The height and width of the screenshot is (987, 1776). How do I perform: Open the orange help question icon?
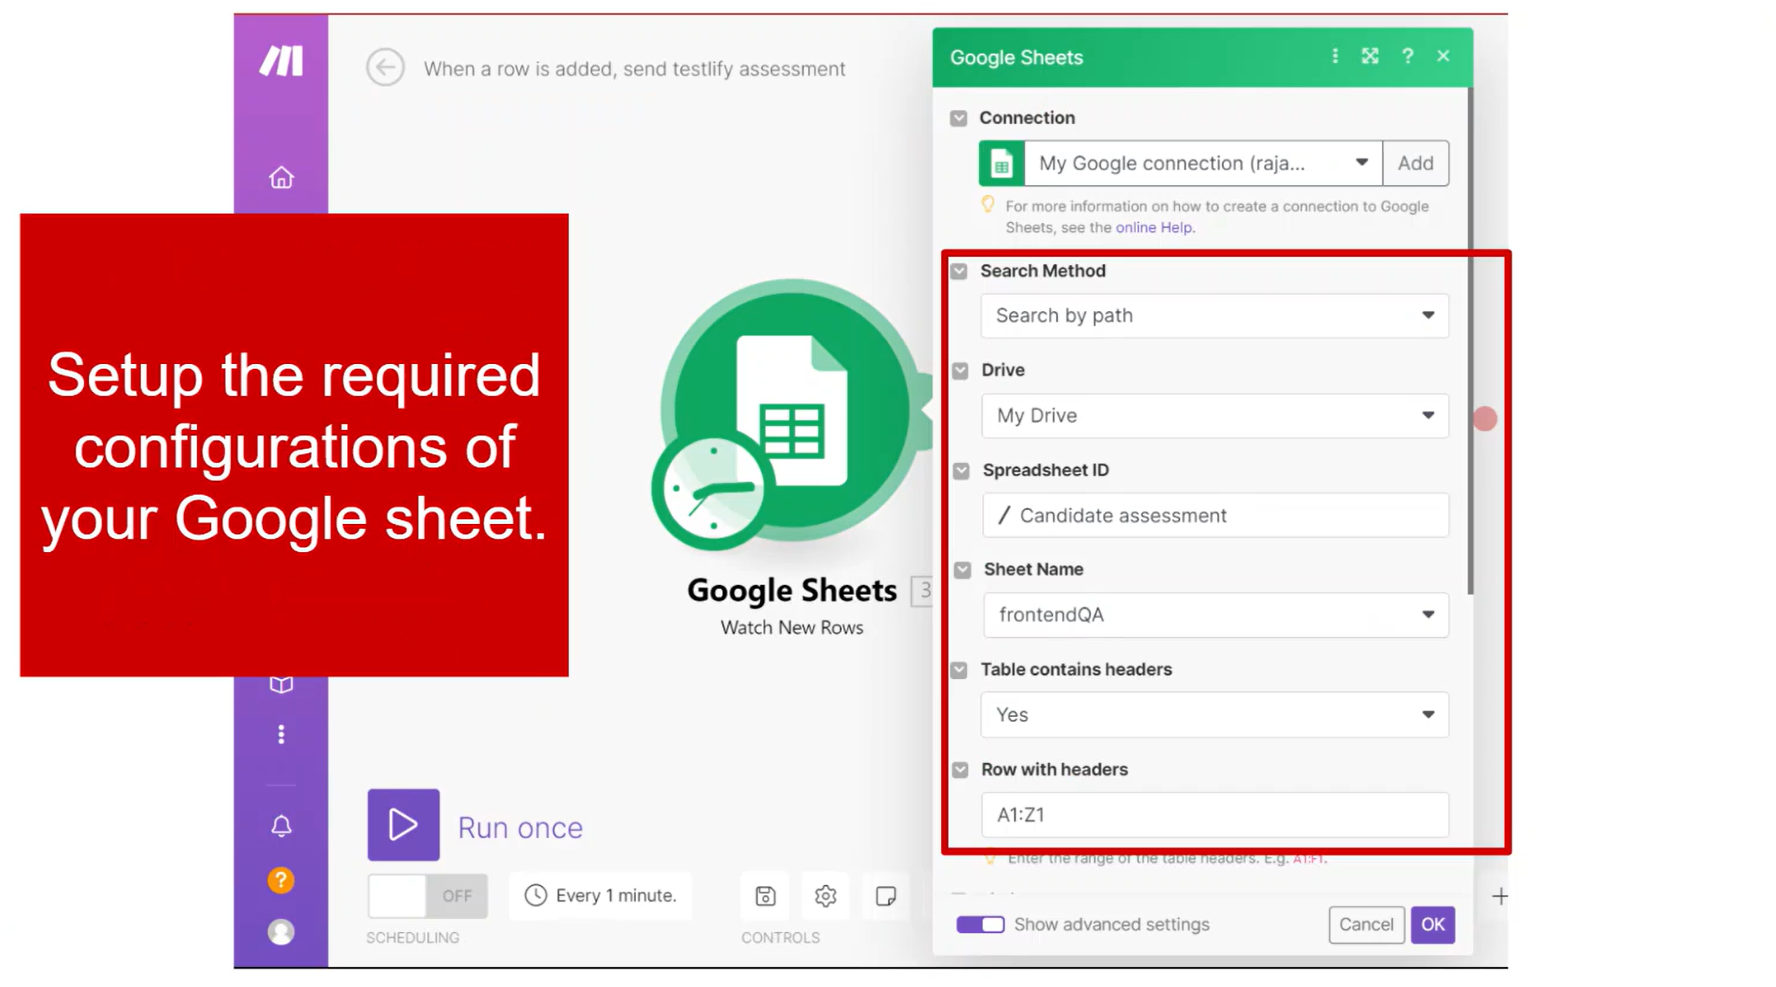(x=281, y=880)
